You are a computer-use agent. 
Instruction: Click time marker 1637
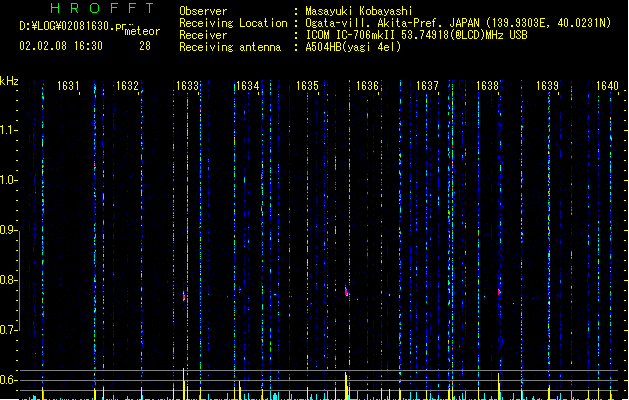point(427,86)
